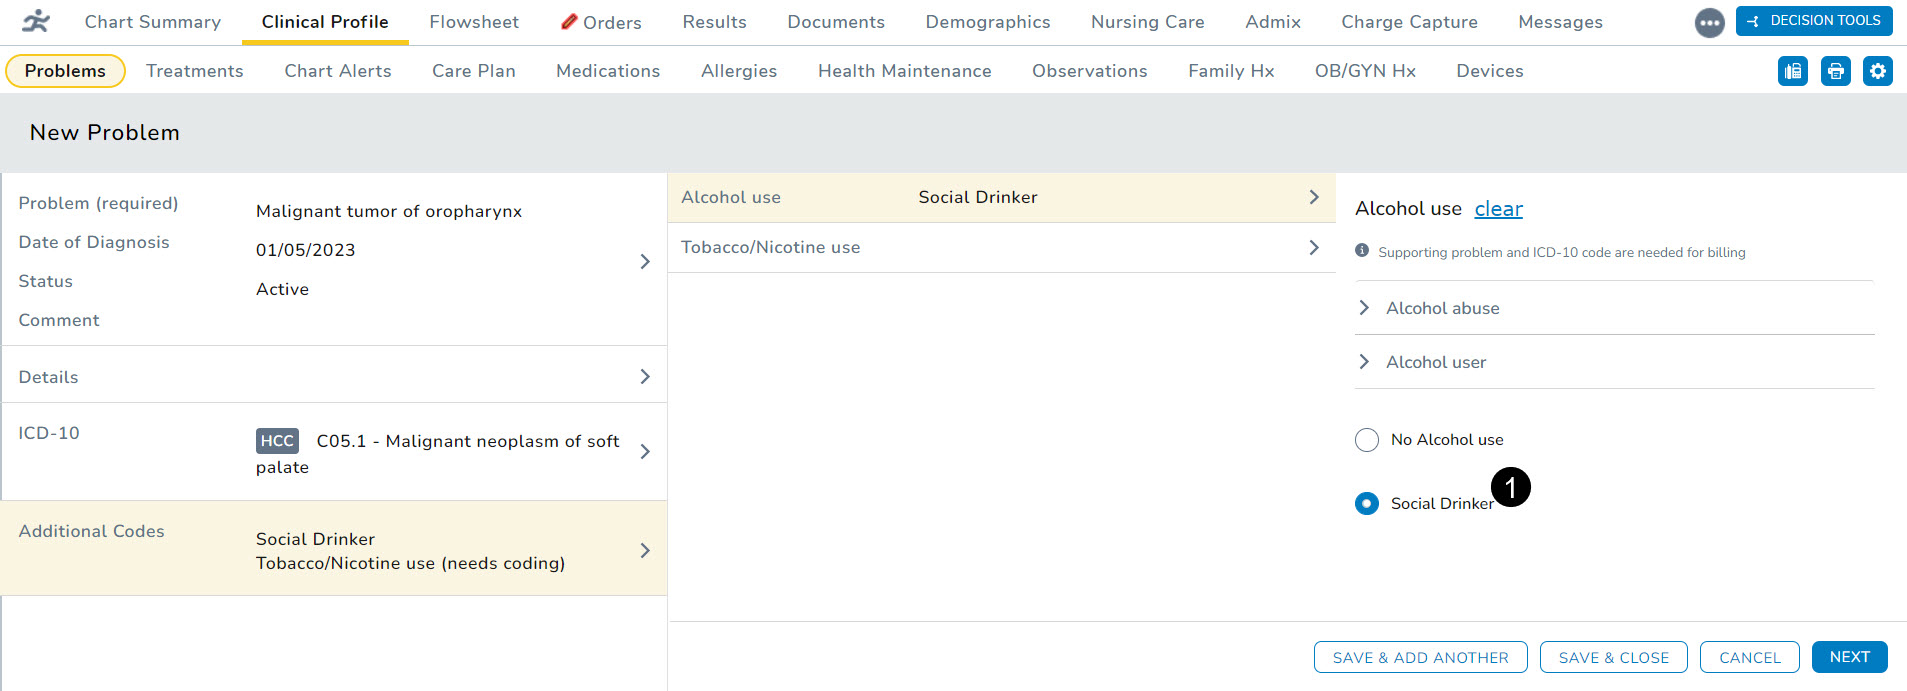Click the HCC badge in ICD-10 row
The image size is (1907, 691).
(277, 441)
